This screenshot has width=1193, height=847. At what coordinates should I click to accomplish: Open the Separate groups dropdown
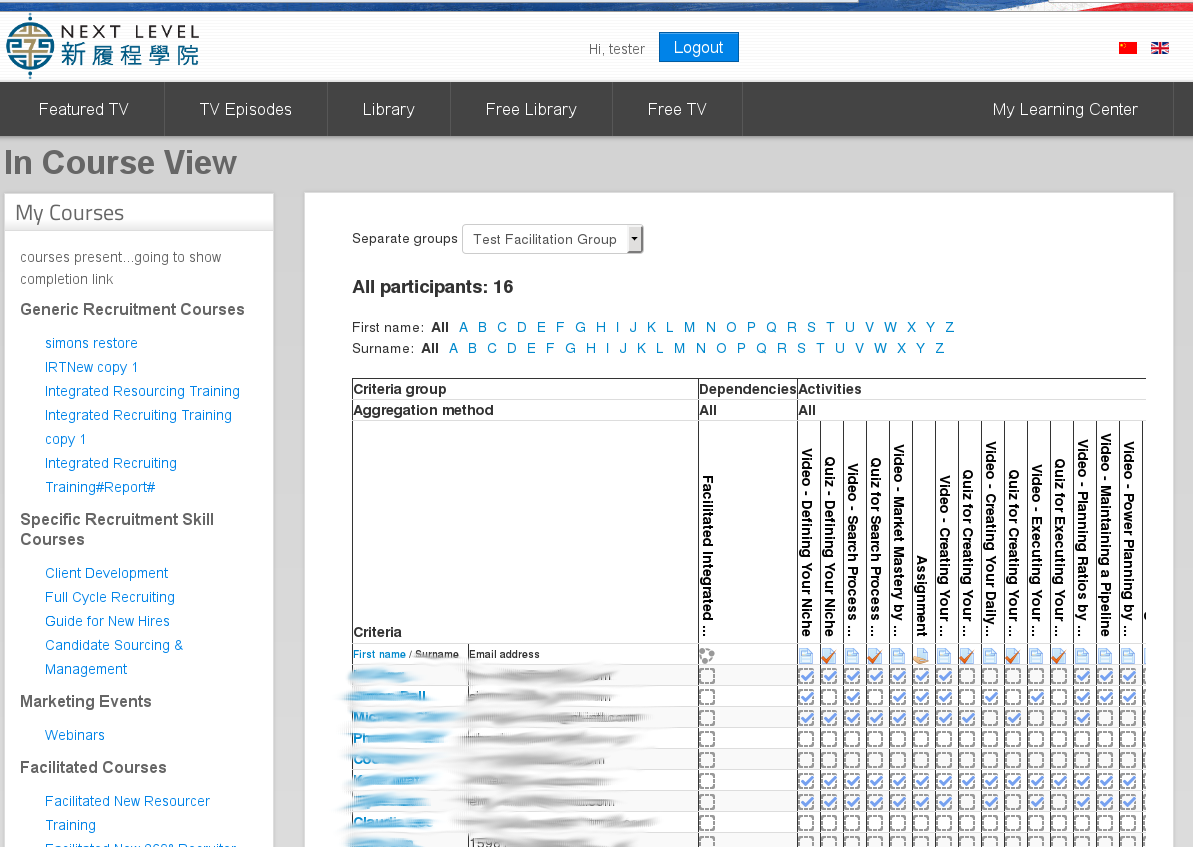[x=552, y=239]
